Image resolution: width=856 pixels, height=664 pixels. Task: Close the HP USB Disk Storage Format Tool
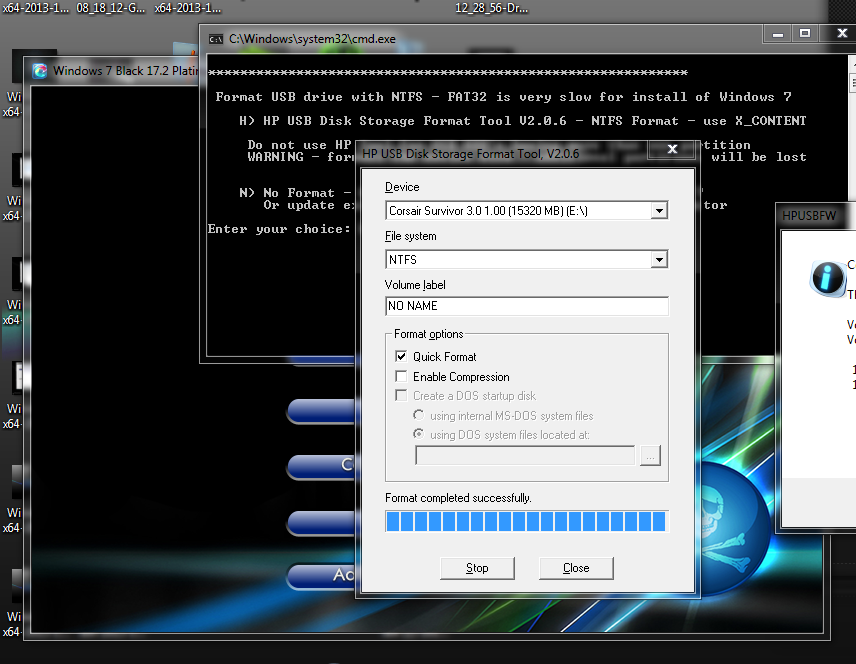672,149
